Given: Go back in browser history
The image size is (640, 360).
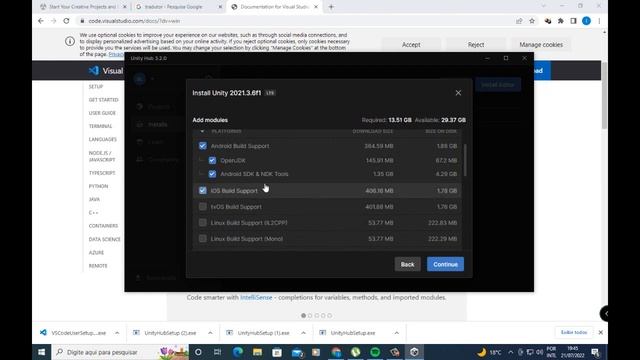Looking at the screenshot, I should pyautogui.click(x=40, y=21).
